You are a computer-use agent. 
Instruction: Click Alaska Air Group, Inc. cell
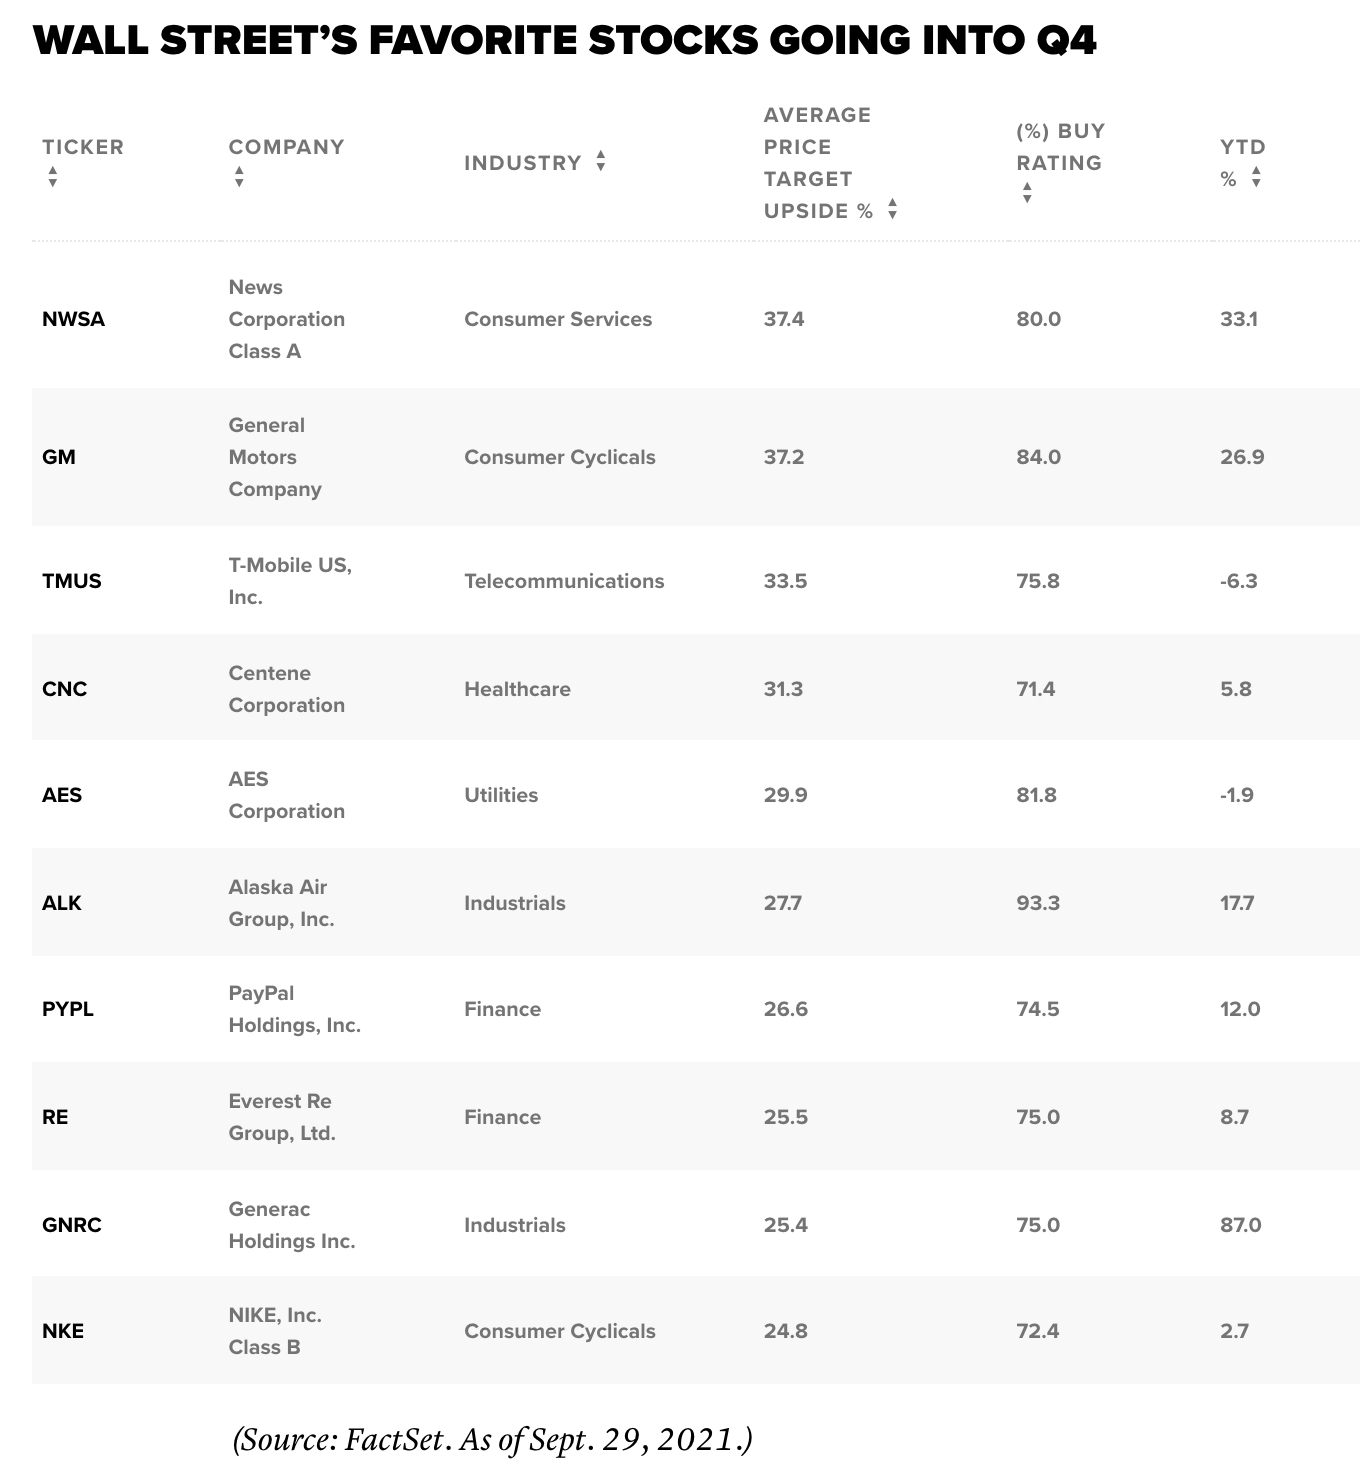tap(281, 903)
